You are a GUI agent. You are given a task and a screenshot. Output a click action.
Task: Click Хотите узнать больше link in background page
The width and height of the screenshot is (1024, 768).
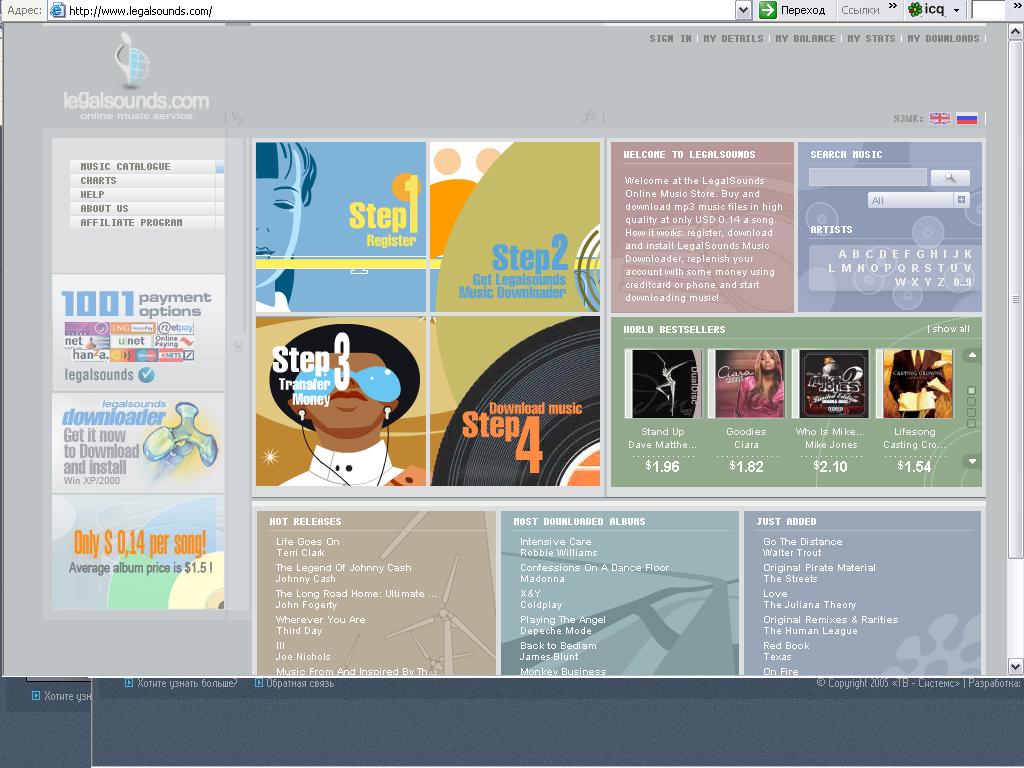click(187, 683)
